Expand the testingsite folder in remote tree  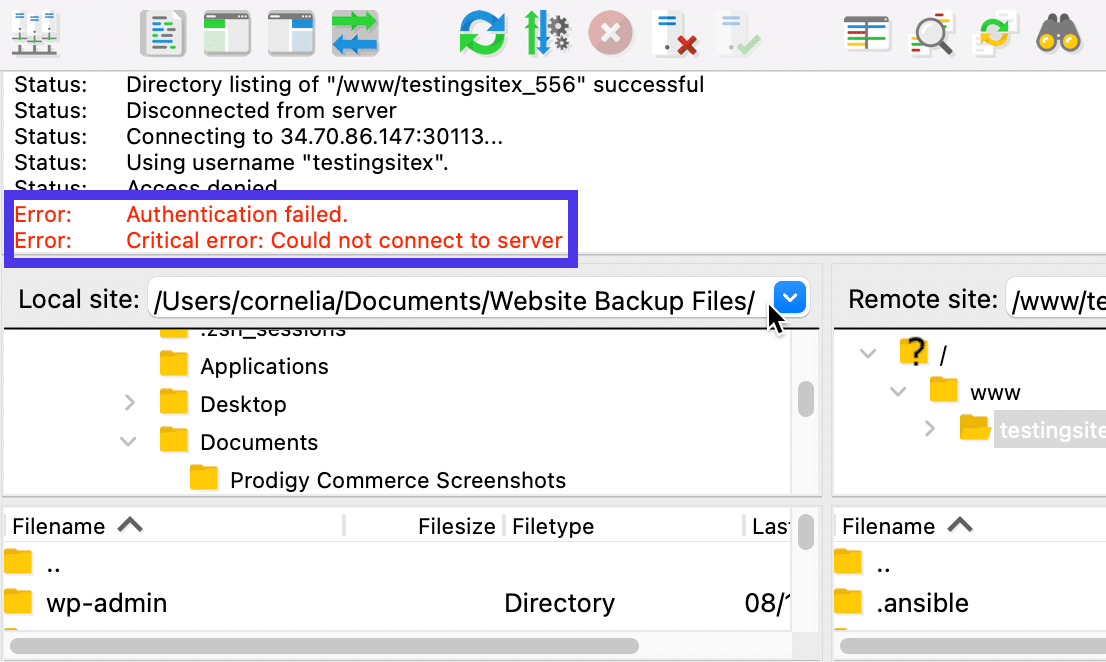point(931,428)
